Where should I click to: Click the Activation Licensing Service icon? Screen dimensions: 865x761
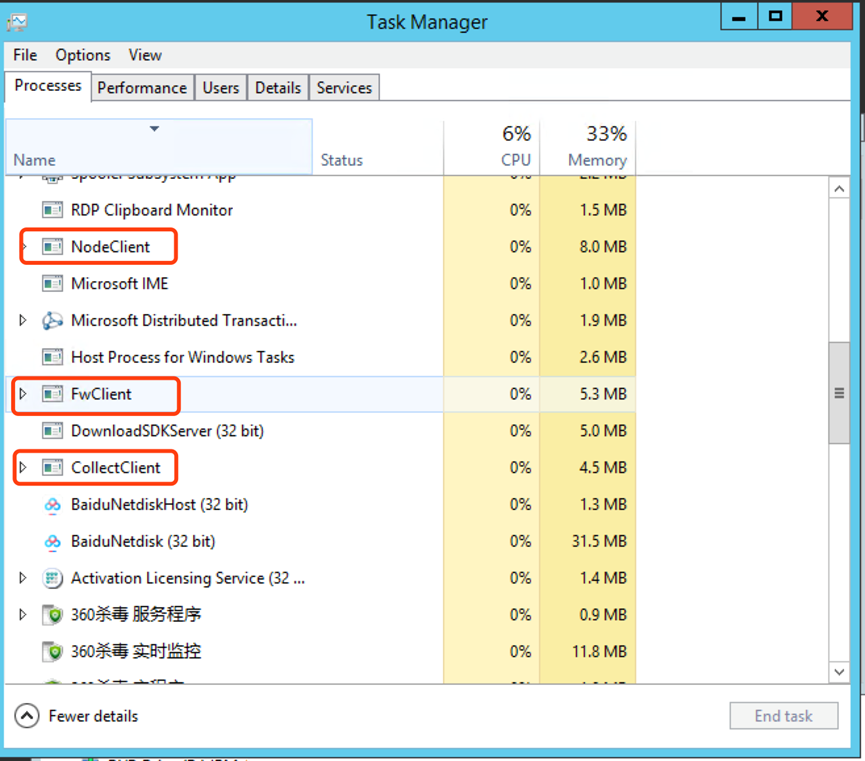point(53,578)
